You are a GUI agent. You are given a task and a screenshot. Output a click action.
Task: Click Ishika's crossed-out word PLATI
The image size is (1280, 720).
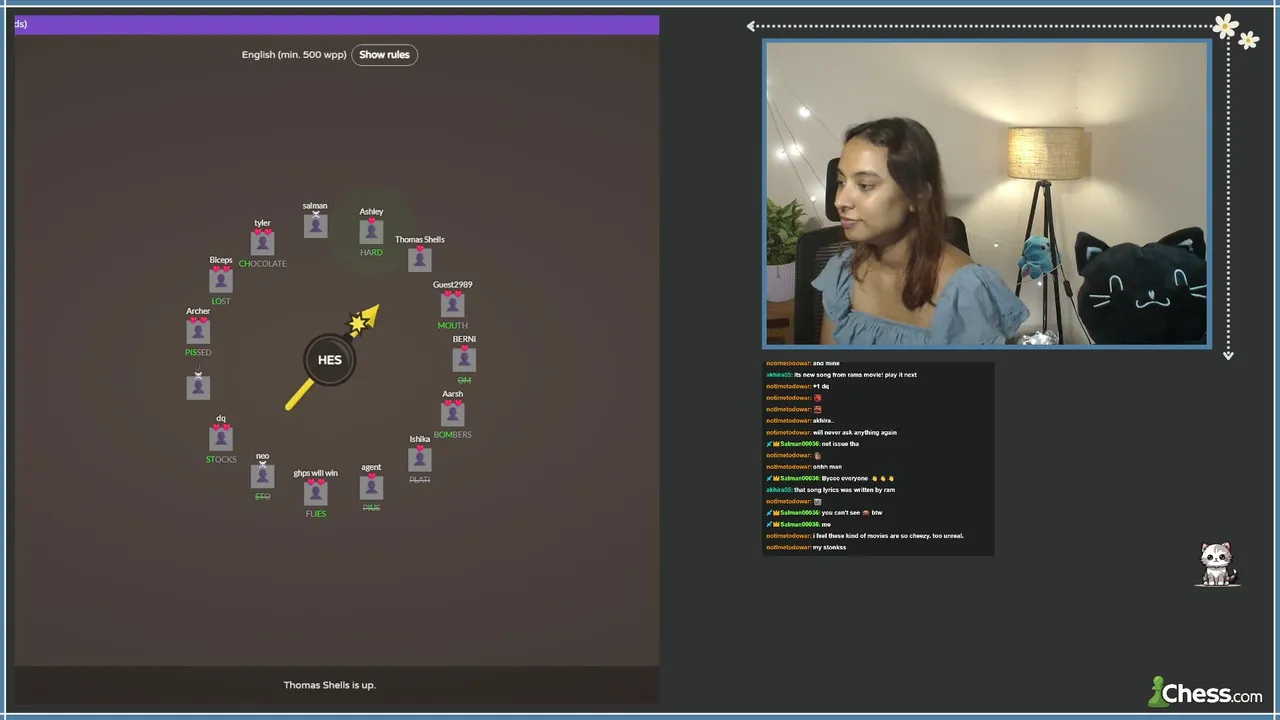pyautogui.click(x=419, y=480)
